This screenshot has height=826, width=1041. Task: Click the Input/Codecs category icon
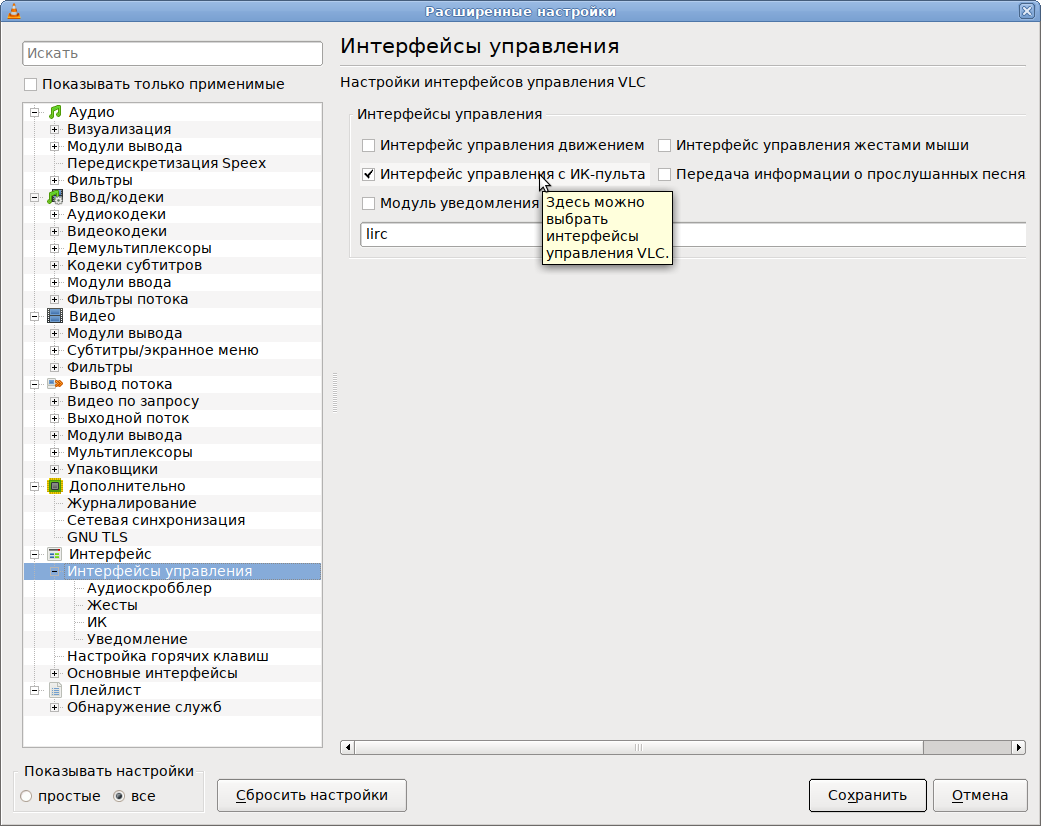[55, 197]
